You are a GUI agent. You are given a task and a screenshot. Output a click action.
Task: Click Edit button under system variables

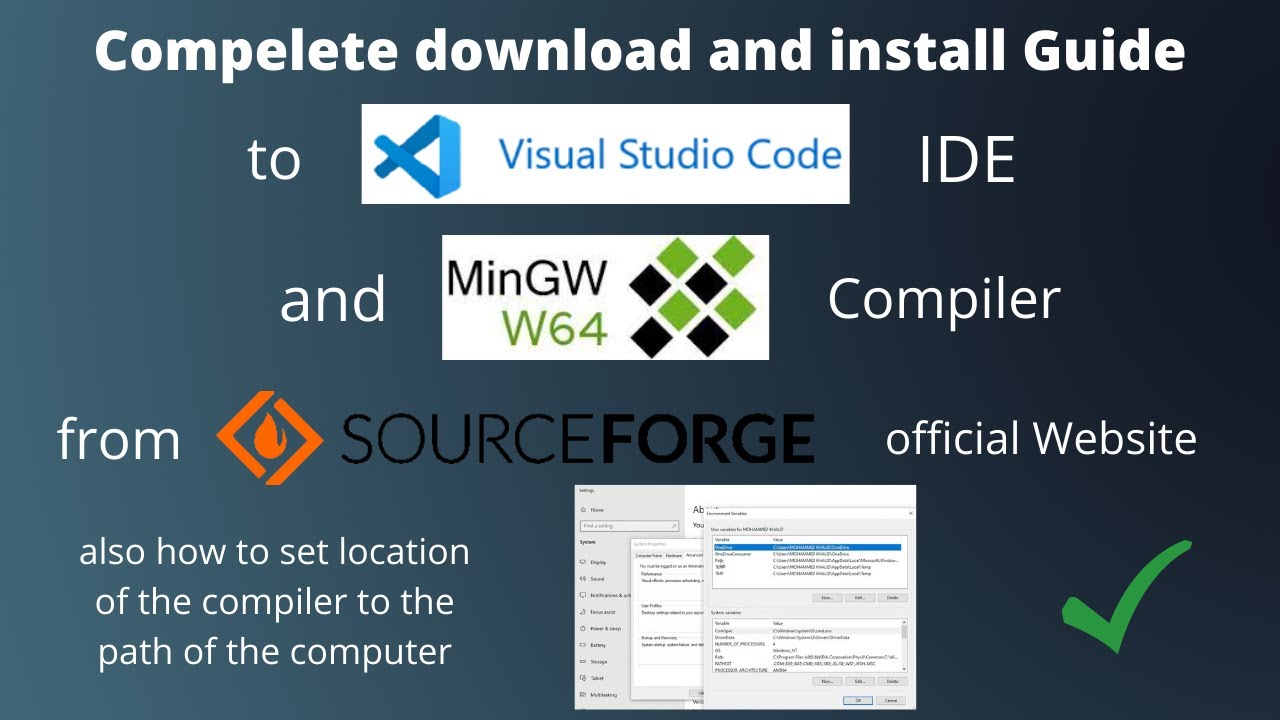(860, 681)
